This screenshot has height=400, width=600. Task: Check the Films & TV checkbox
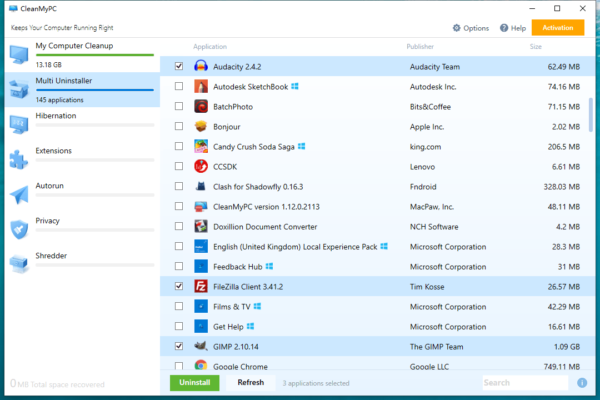[x=179, y=306]
